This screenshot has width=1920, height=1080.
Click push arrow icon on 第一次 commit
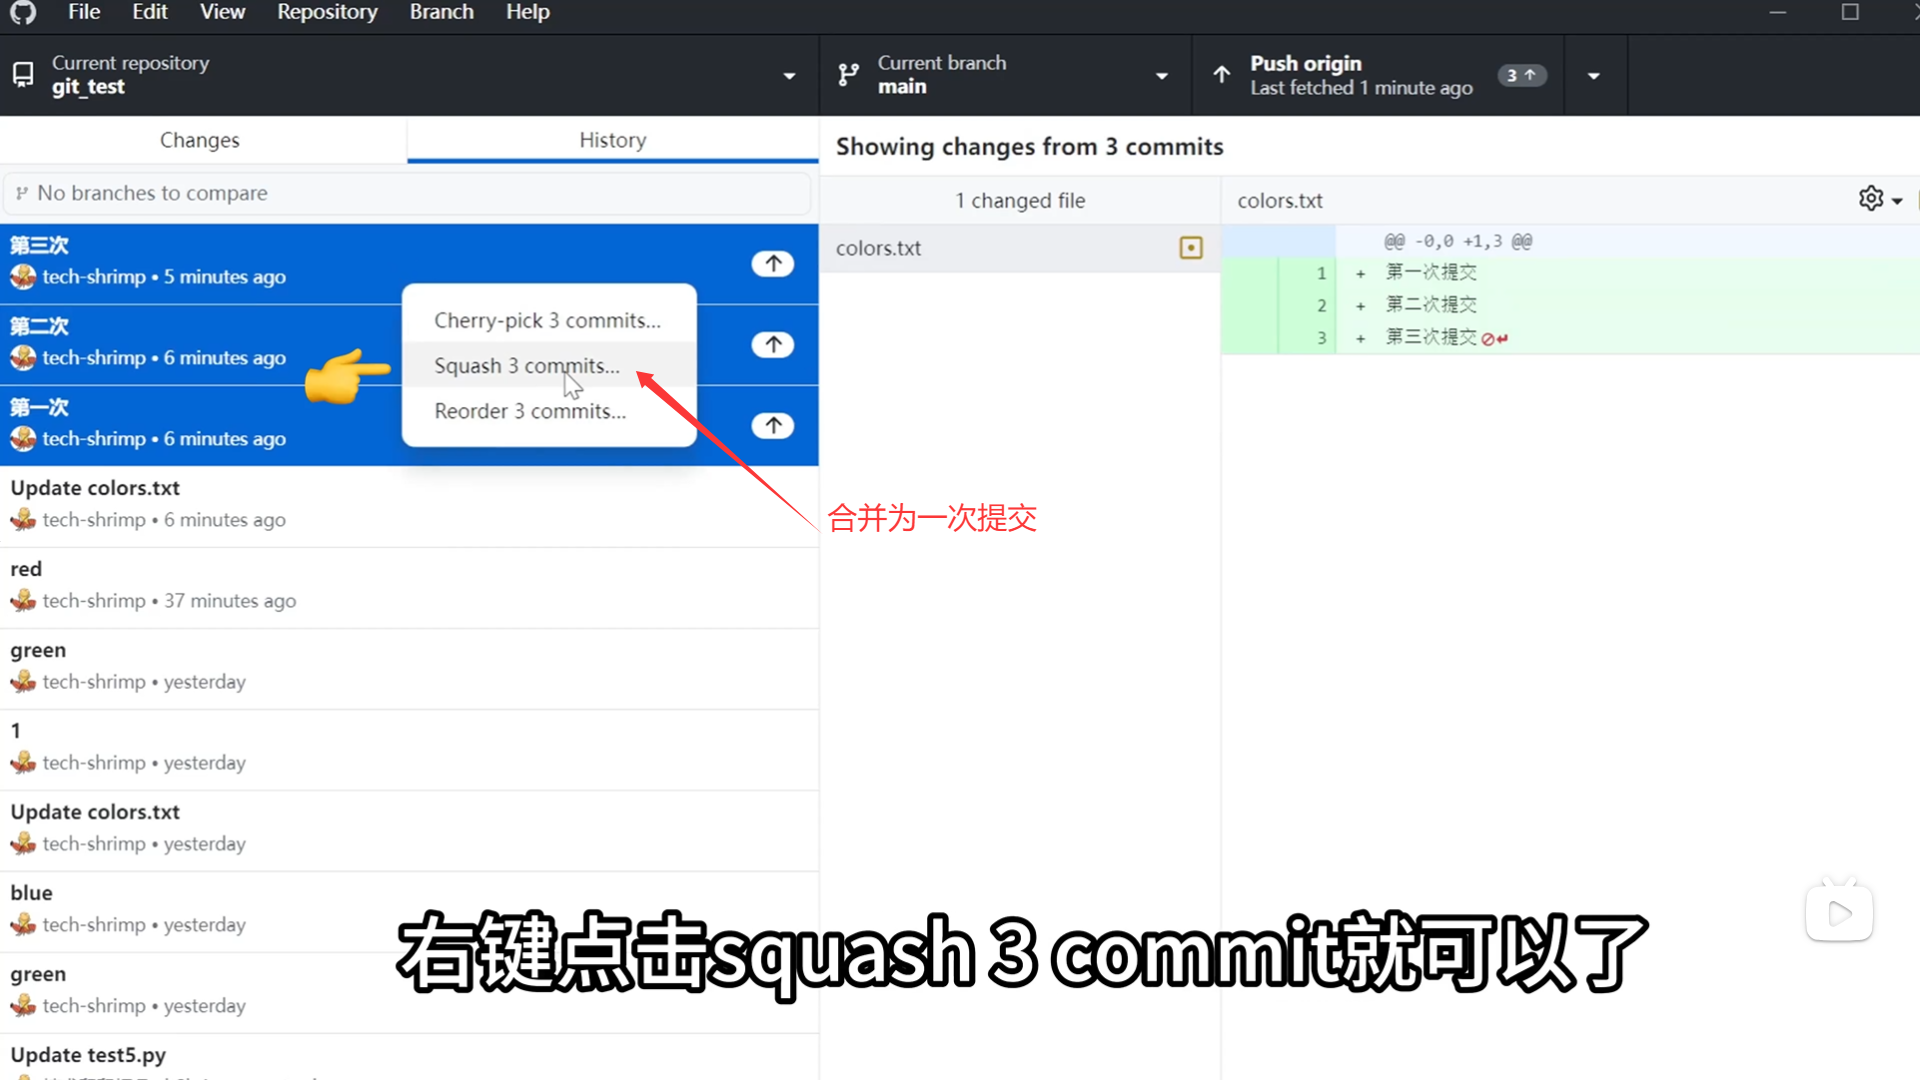click(x=773, y=426)
